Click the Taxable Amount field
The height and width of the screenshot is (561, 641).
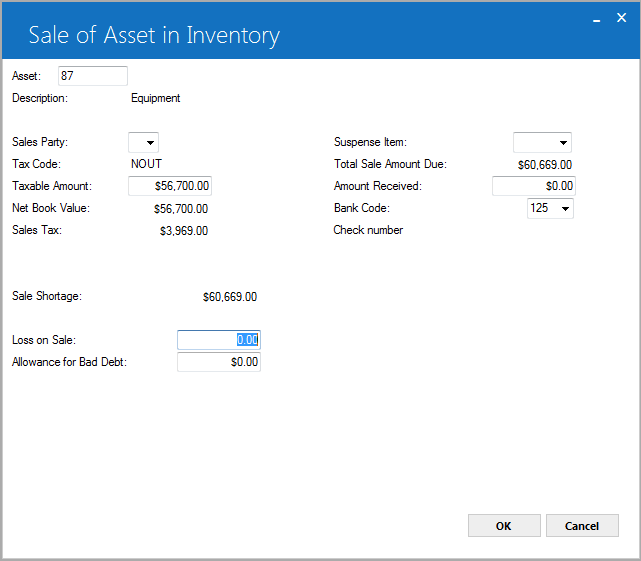[x=170, y=186]
